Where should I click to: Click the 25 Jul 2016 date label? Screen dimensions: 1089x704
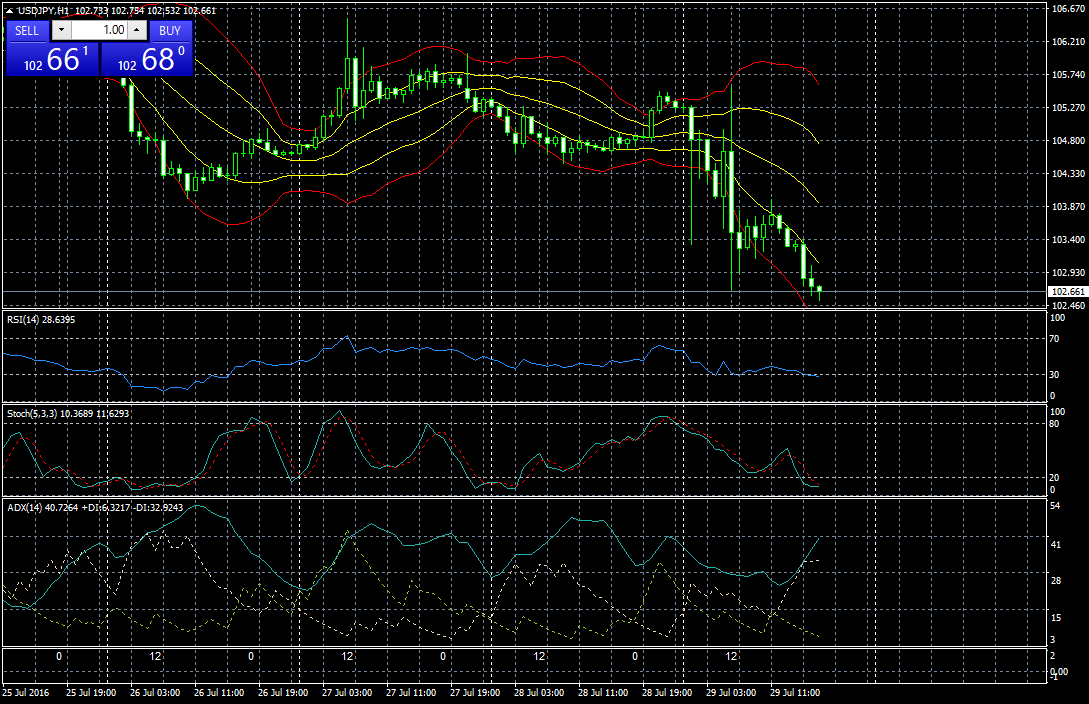coord(27,692)
